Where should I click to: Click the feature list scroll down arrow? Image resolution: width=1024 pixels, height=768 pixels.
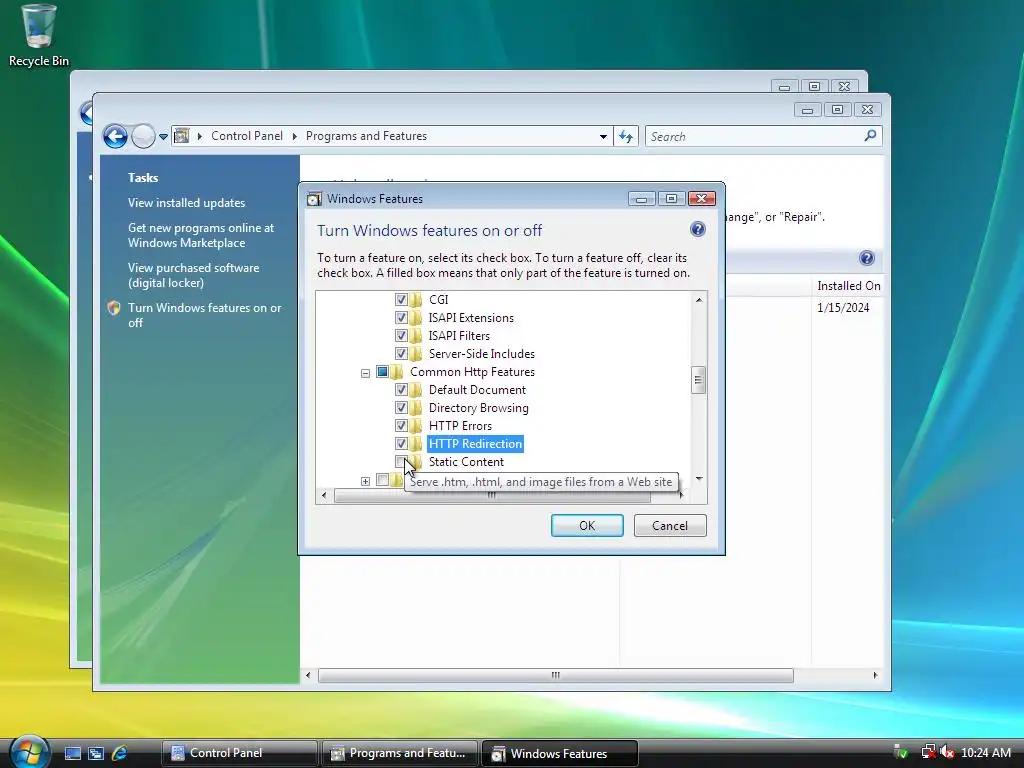pyautogui.click(x=699, y=479)
